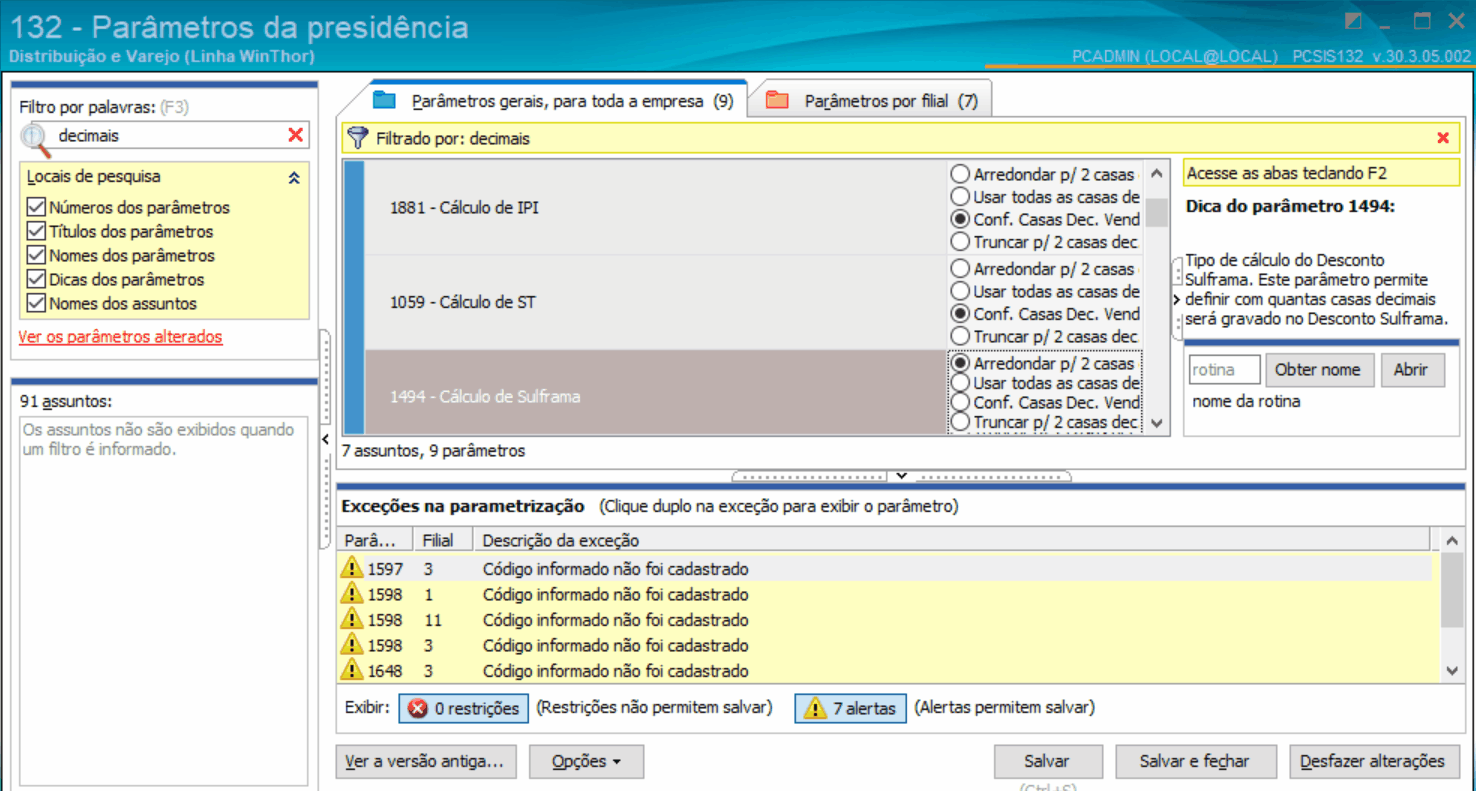The image size is (1476, 791).
Task: Open 'Parâmetros gerais, para toda a empresa' tab
Action: [x=553, y=101]
